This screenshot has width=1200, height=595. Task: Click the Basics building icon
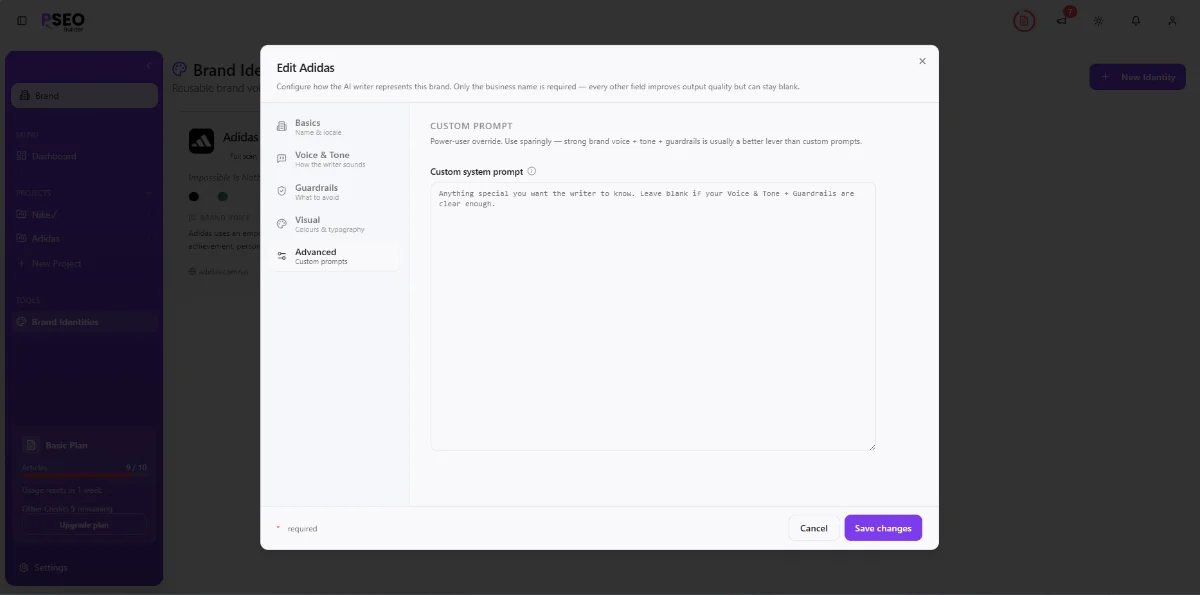pos(282,126)
